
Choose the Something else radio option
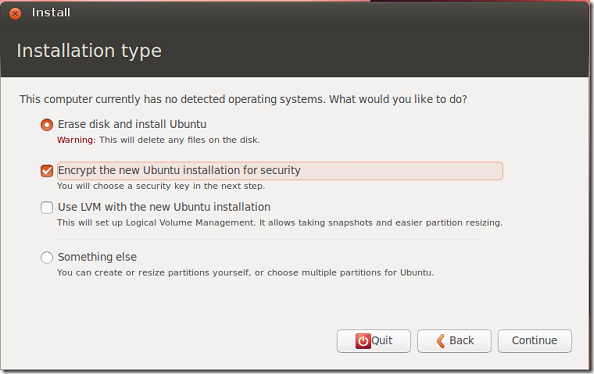click(47, 258)
